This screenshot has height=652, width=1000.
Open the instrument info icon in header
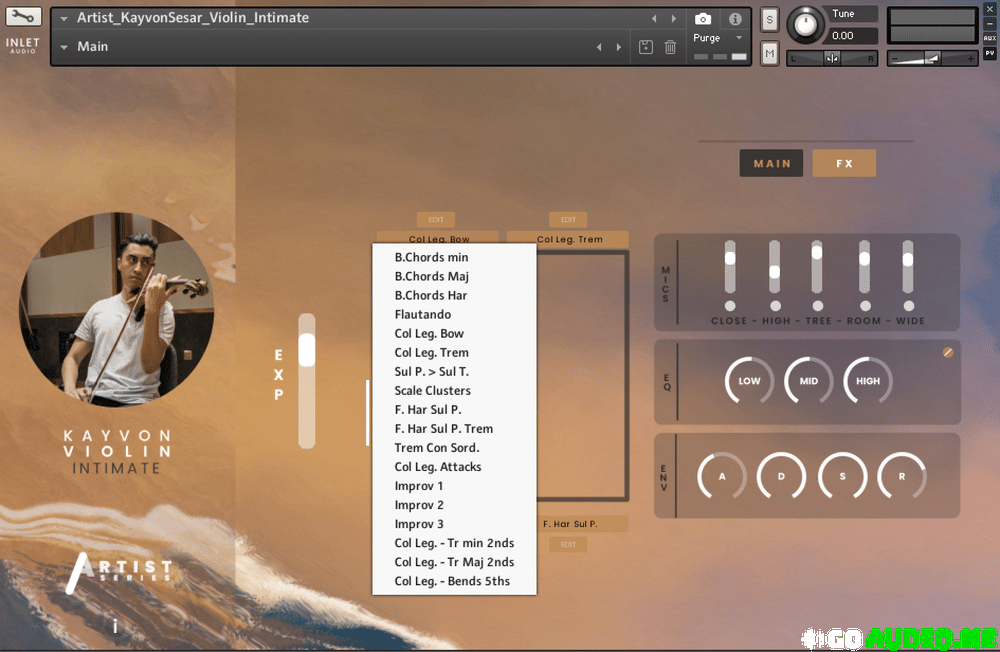pyautogui.click(x=735, y=19)
